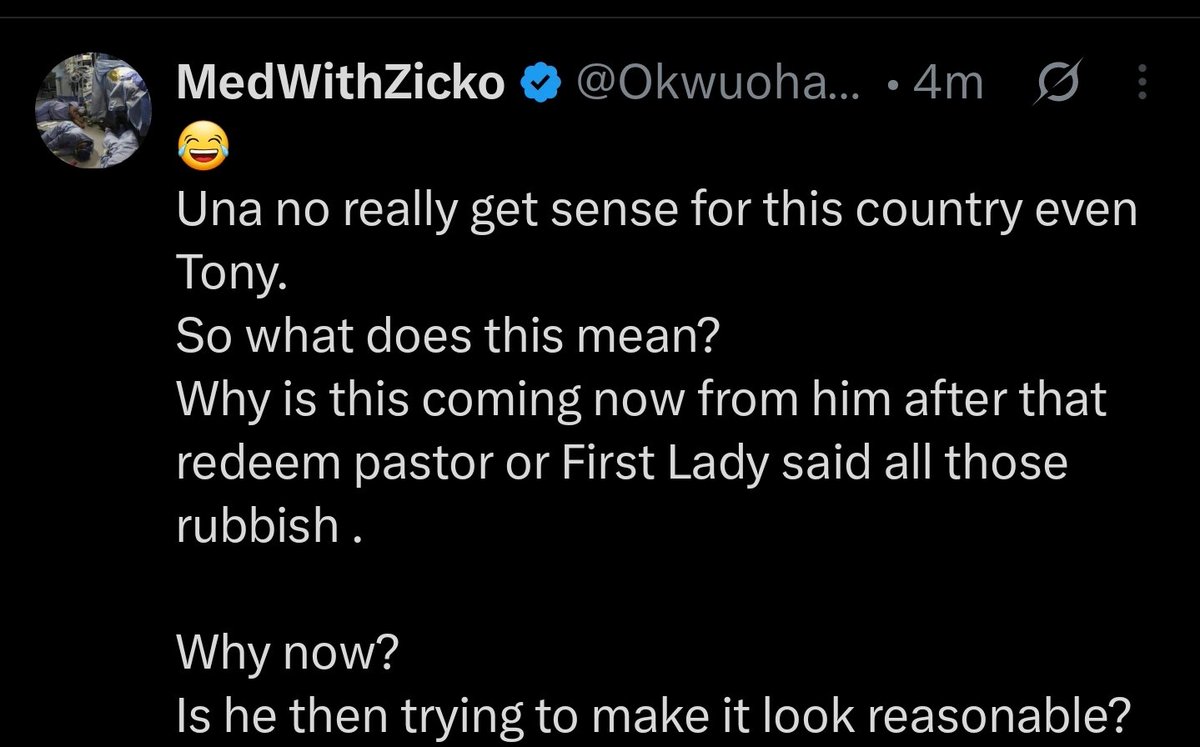Tap the word 'rubbish' in the tweet
Viewport: 1200px width, 747px height.
point(258,526)
